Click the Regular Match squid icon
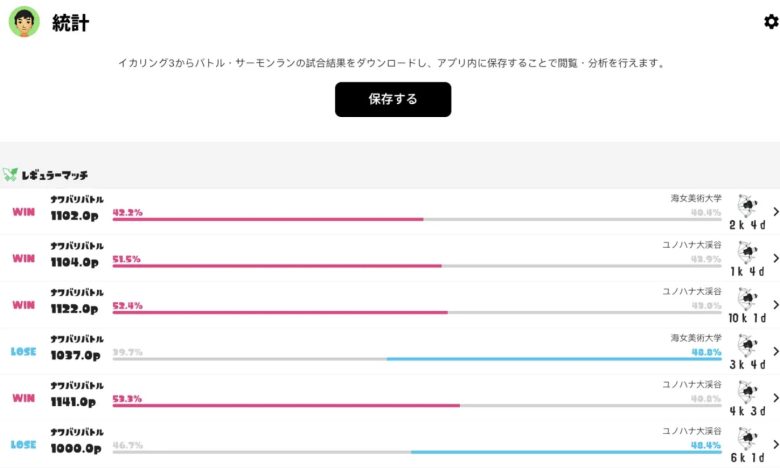Screen dimensions: 780x468 coord(11,174)
